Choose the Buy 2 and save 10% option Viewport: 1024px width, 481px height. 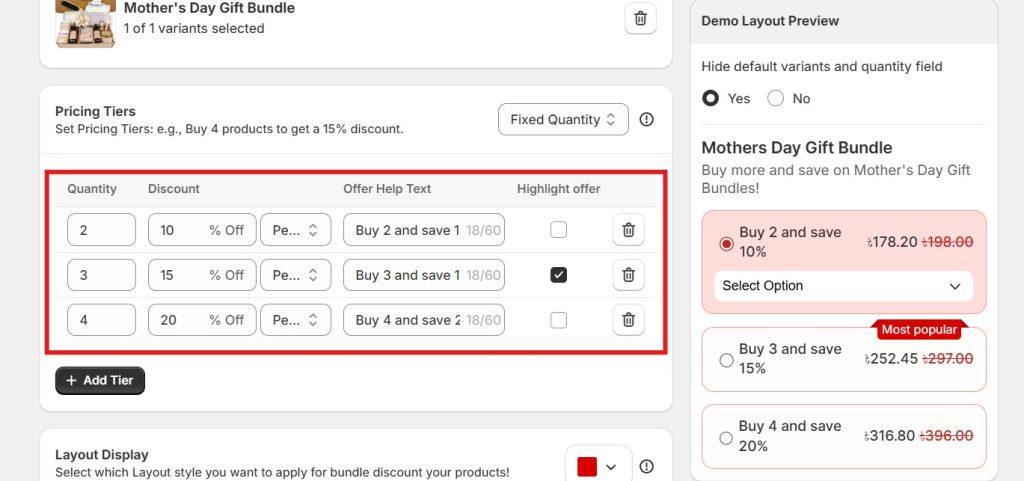[x=726, y=243]
